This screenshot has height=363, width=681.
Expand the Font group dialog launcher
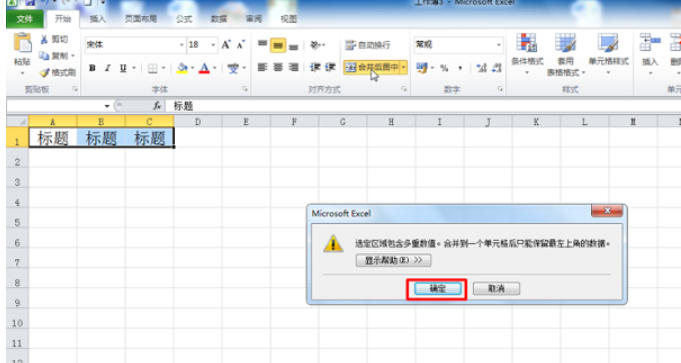click(x=245, y=89)
